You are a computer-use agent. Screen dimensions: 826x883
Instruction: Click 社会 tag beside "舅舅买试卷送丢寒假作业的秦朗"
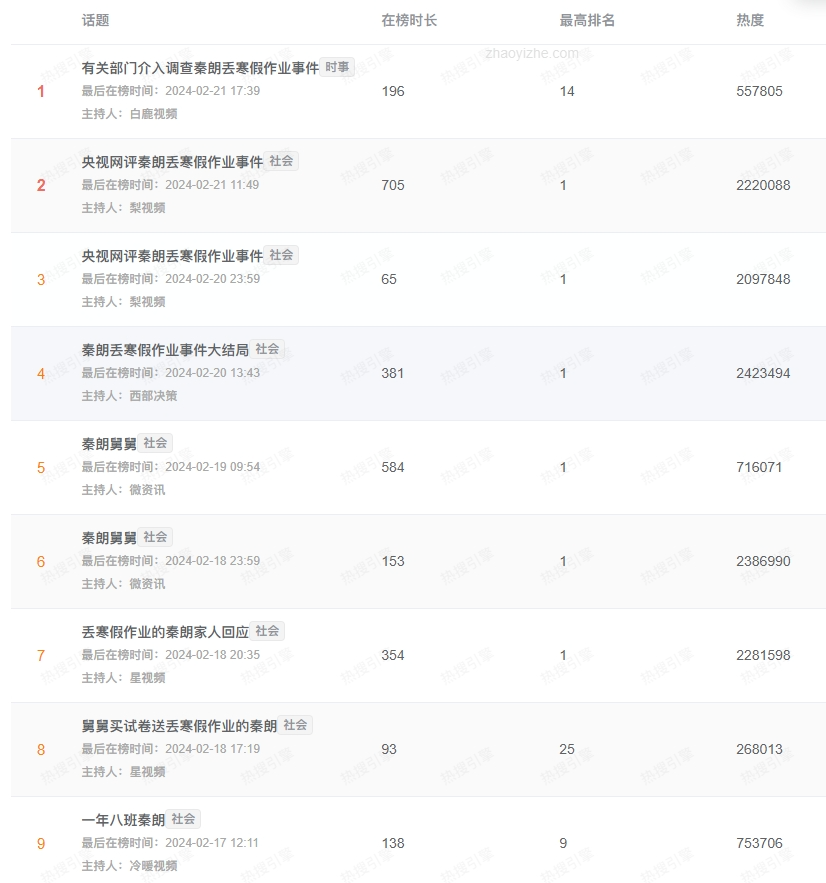tap(296, 725)
